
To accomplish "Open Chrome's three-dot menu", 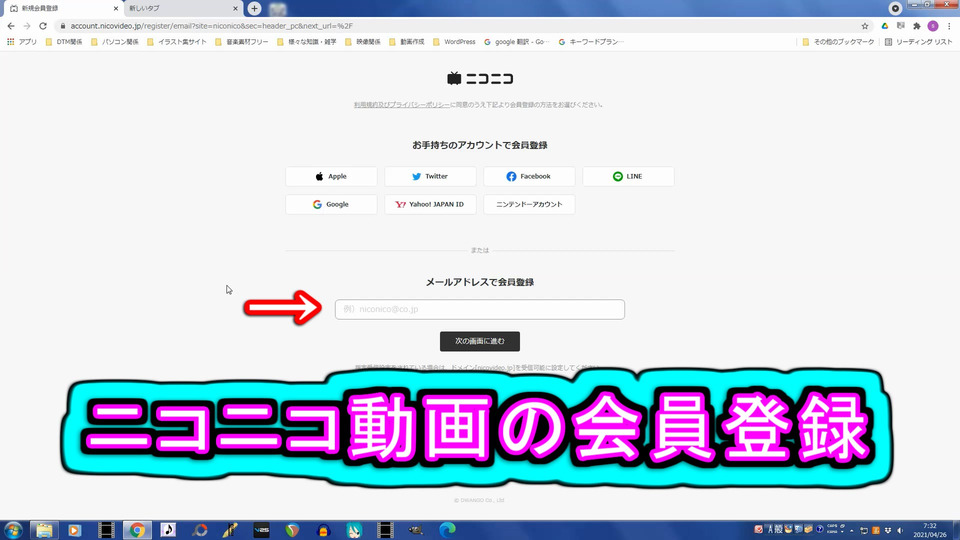I will 949,26.
